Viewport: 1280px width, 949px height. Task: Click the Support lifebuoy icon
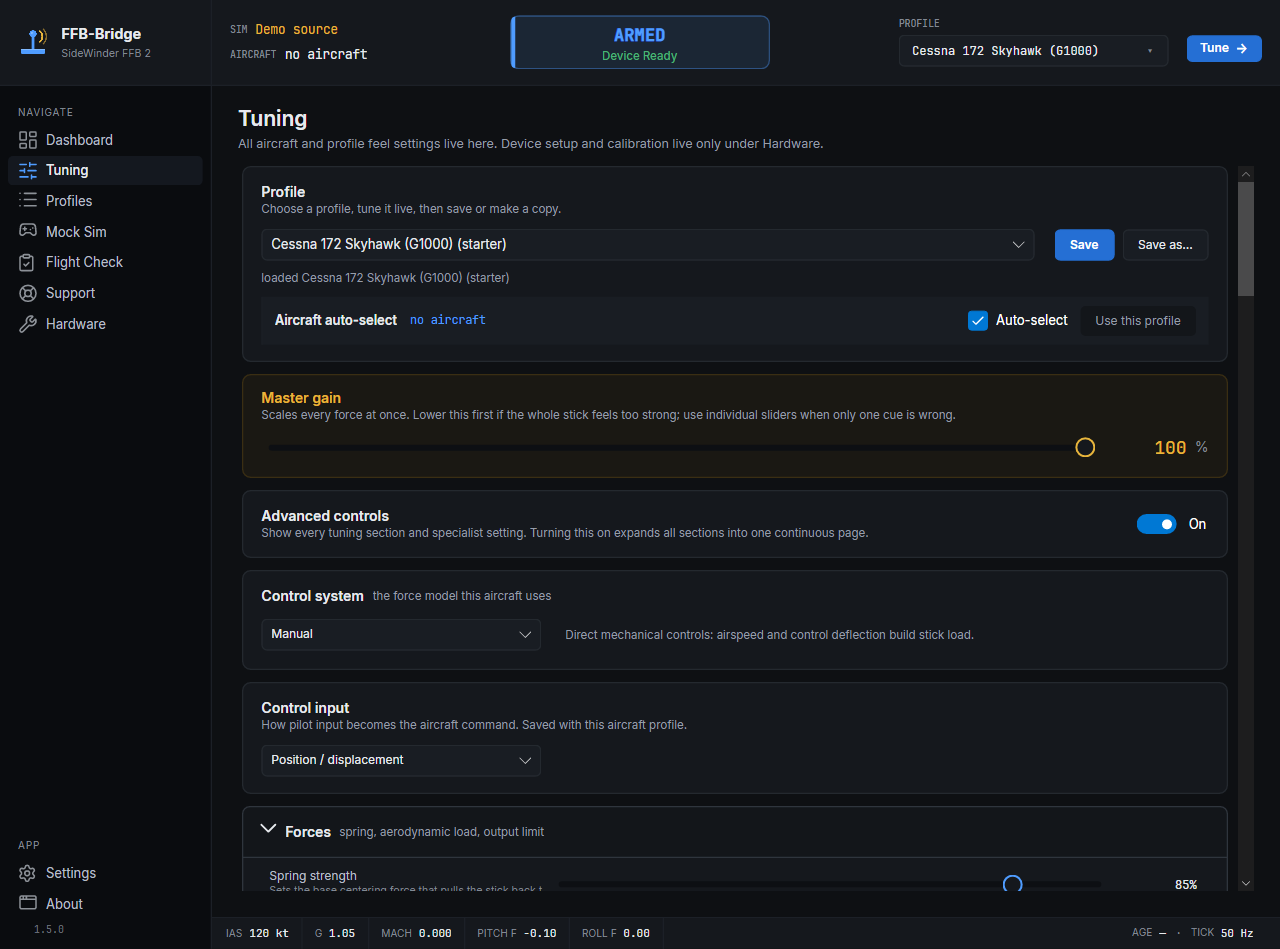[28, 293]
